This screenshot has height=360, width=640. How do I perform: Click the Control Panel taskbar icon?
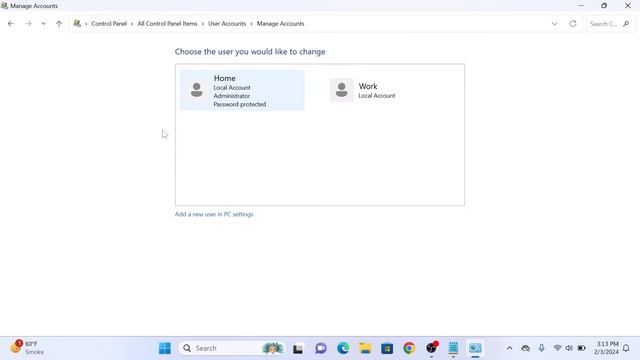[x=475, y=348]
